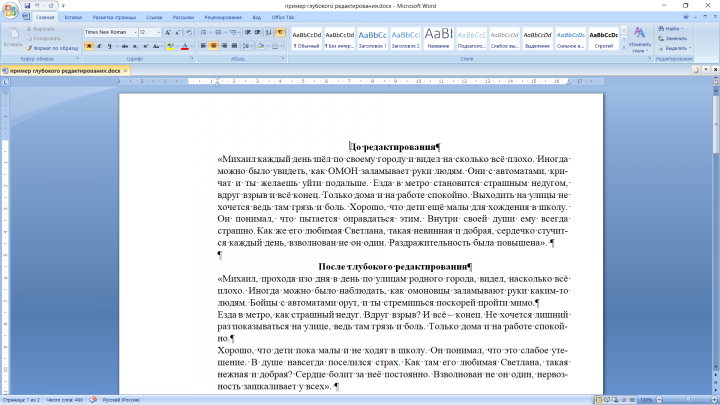Apply the Обычный style
This screenshot has height=405, width=720.
(307, 39)
